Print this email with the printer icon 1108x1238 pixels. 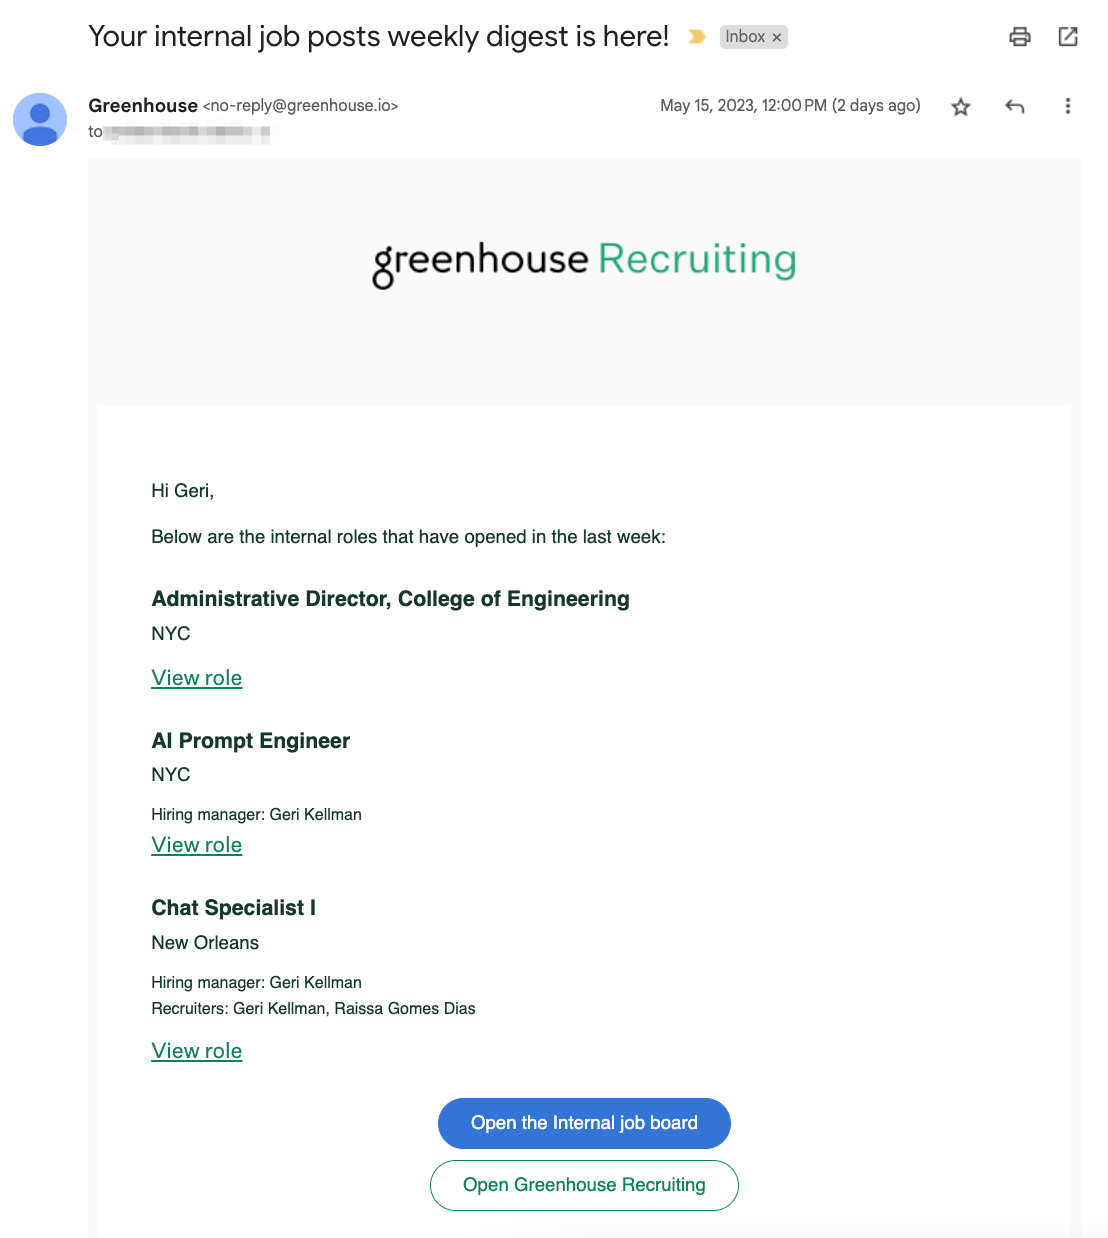(1019, 37)
